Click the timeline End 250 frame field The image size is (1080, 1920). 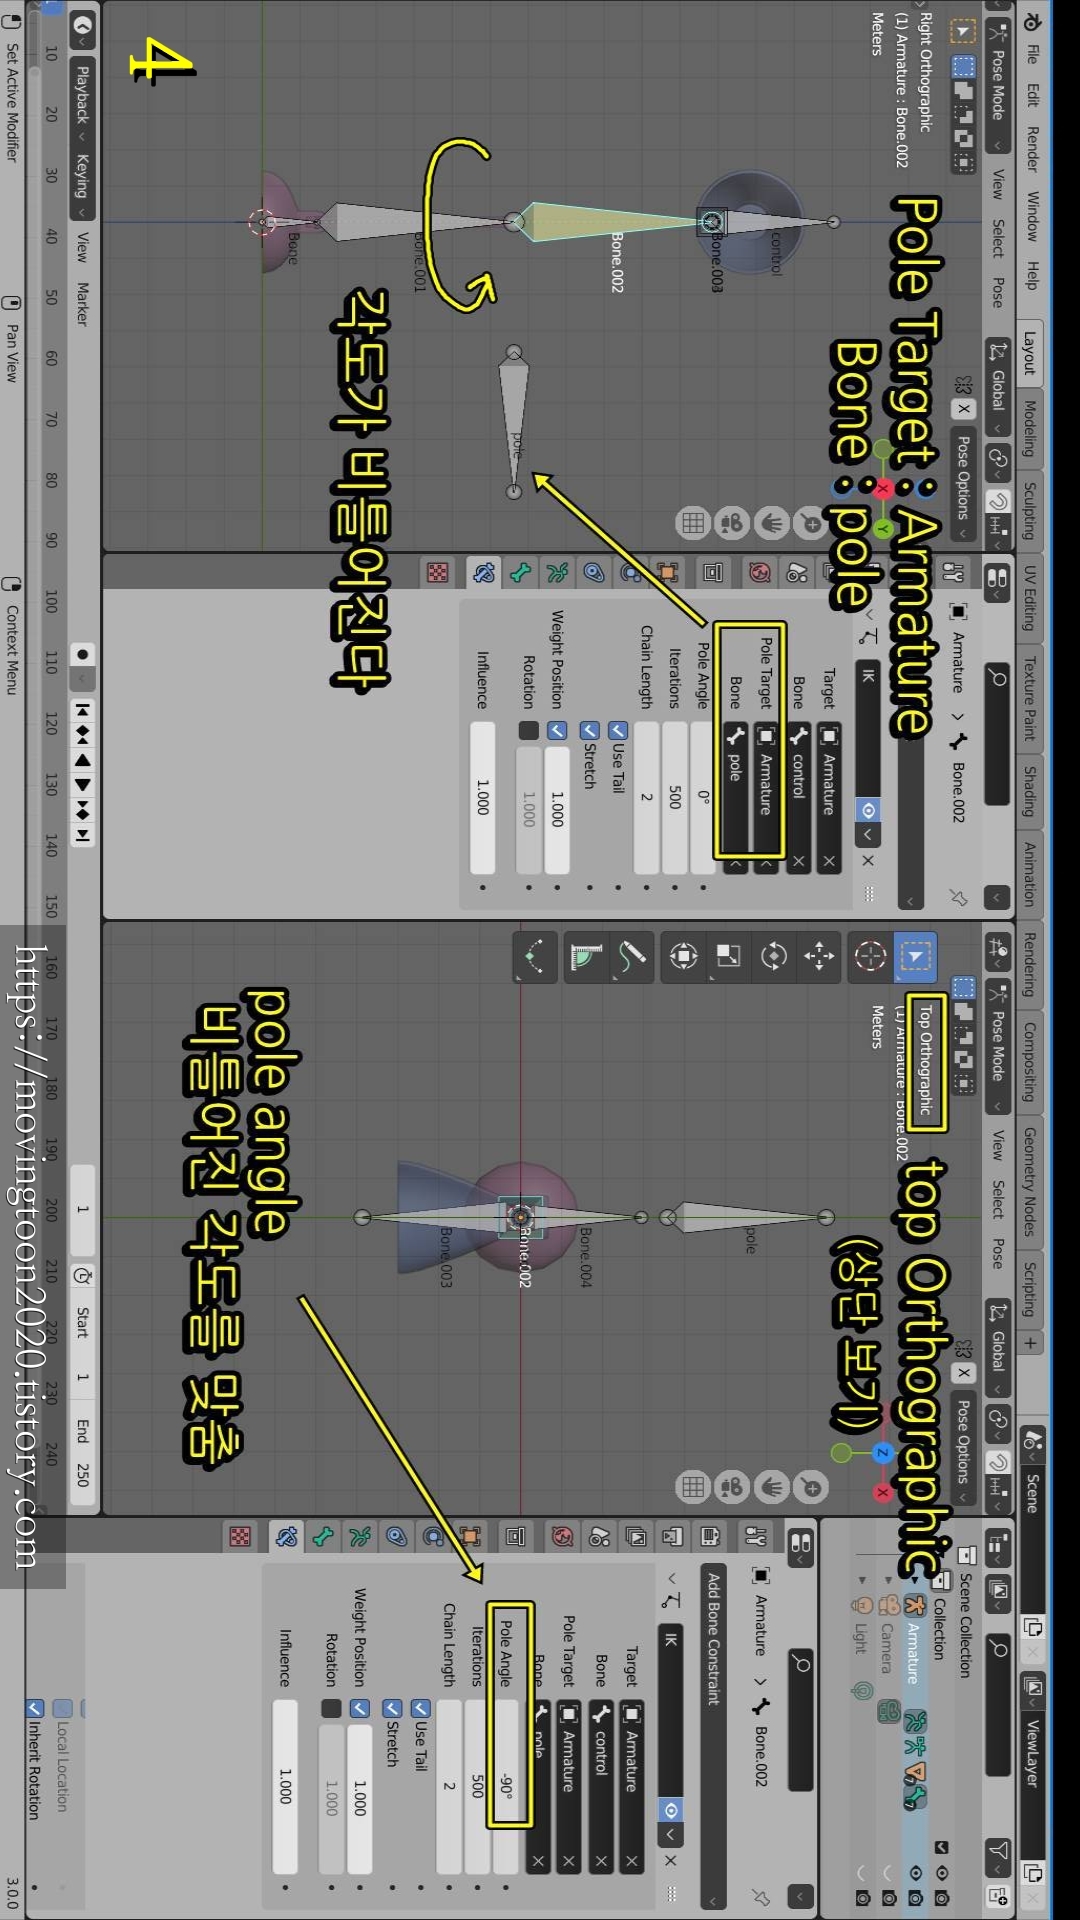pos(83,1453)
